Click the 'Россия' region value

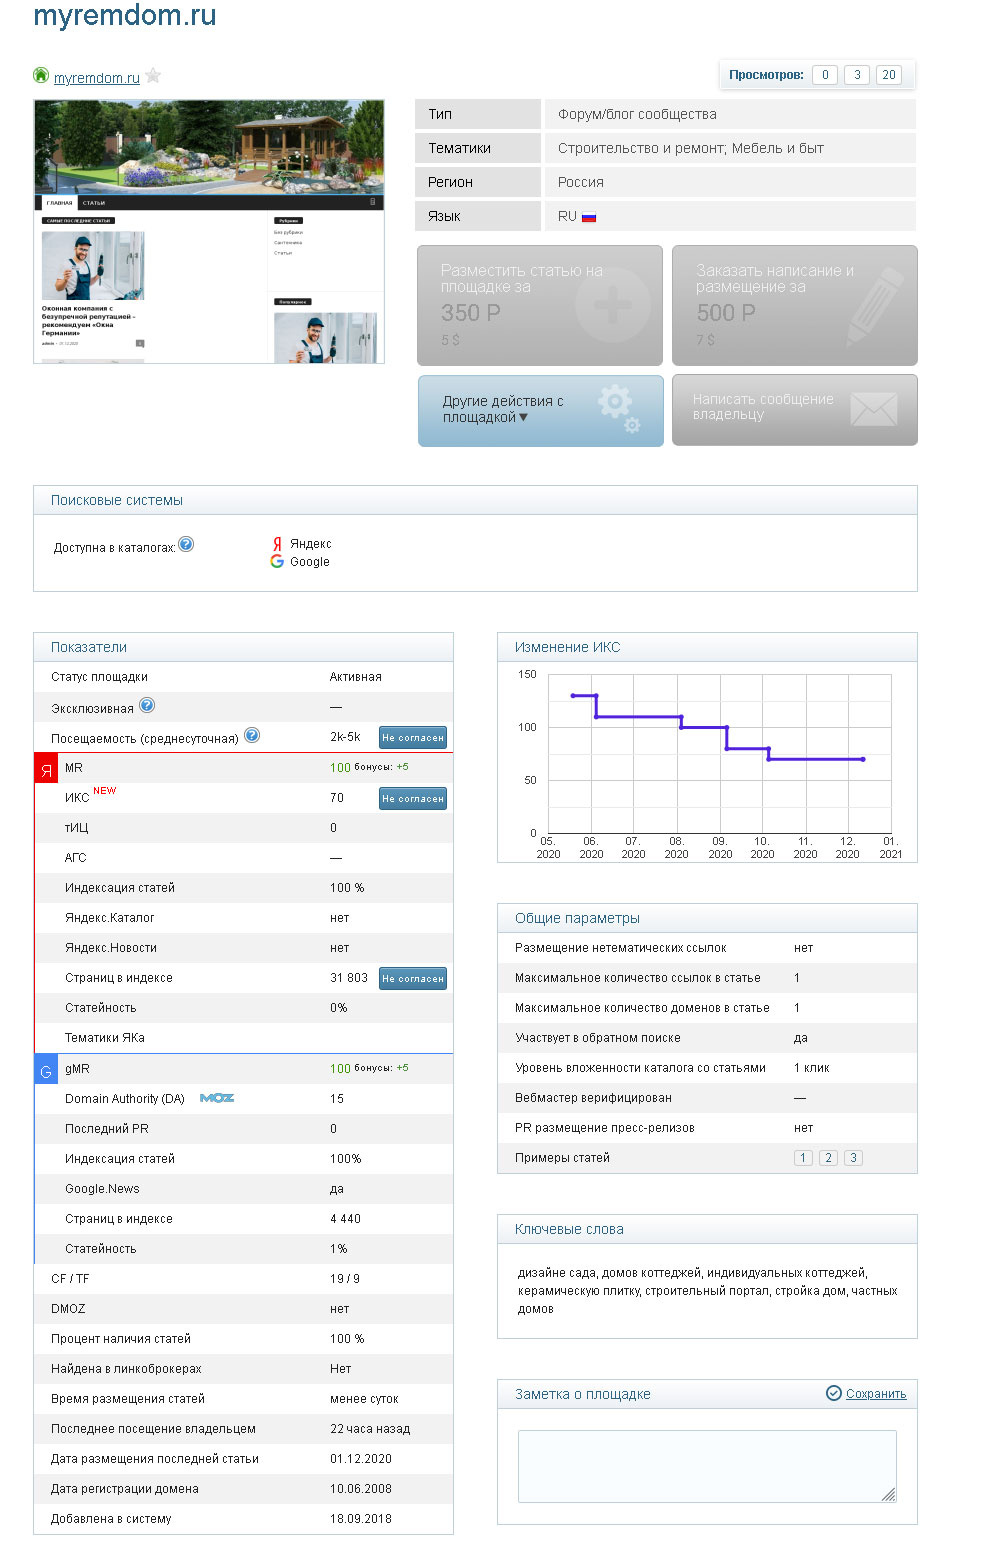581,182
